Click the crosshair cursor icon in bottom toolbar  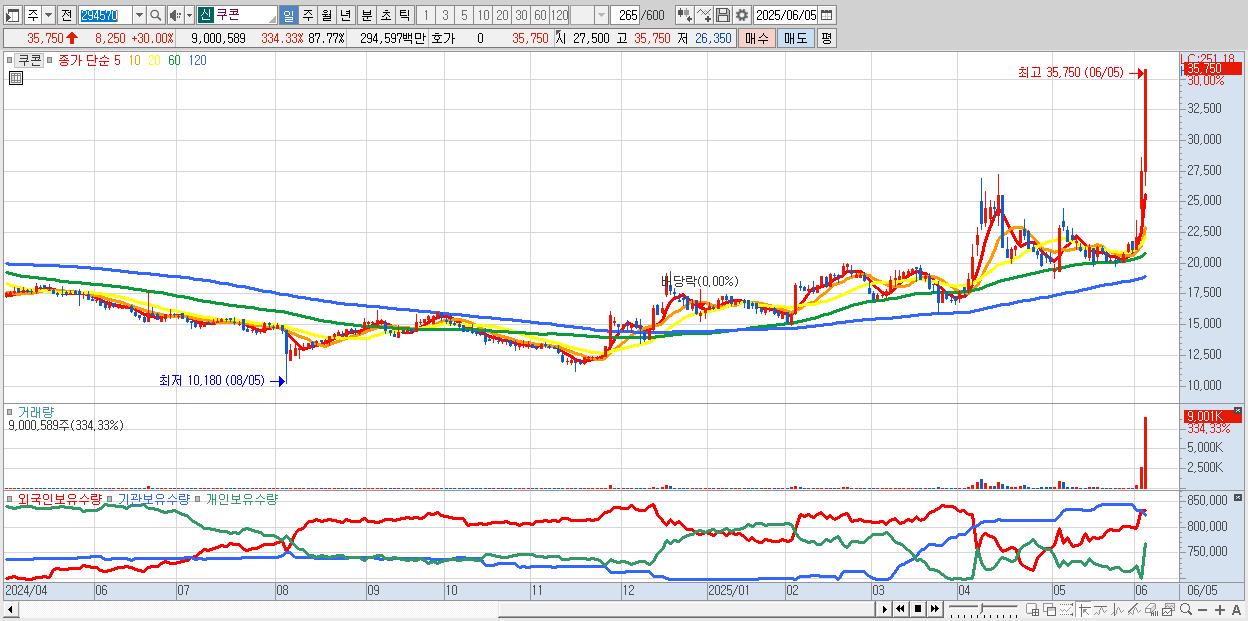click(1084, 609)
